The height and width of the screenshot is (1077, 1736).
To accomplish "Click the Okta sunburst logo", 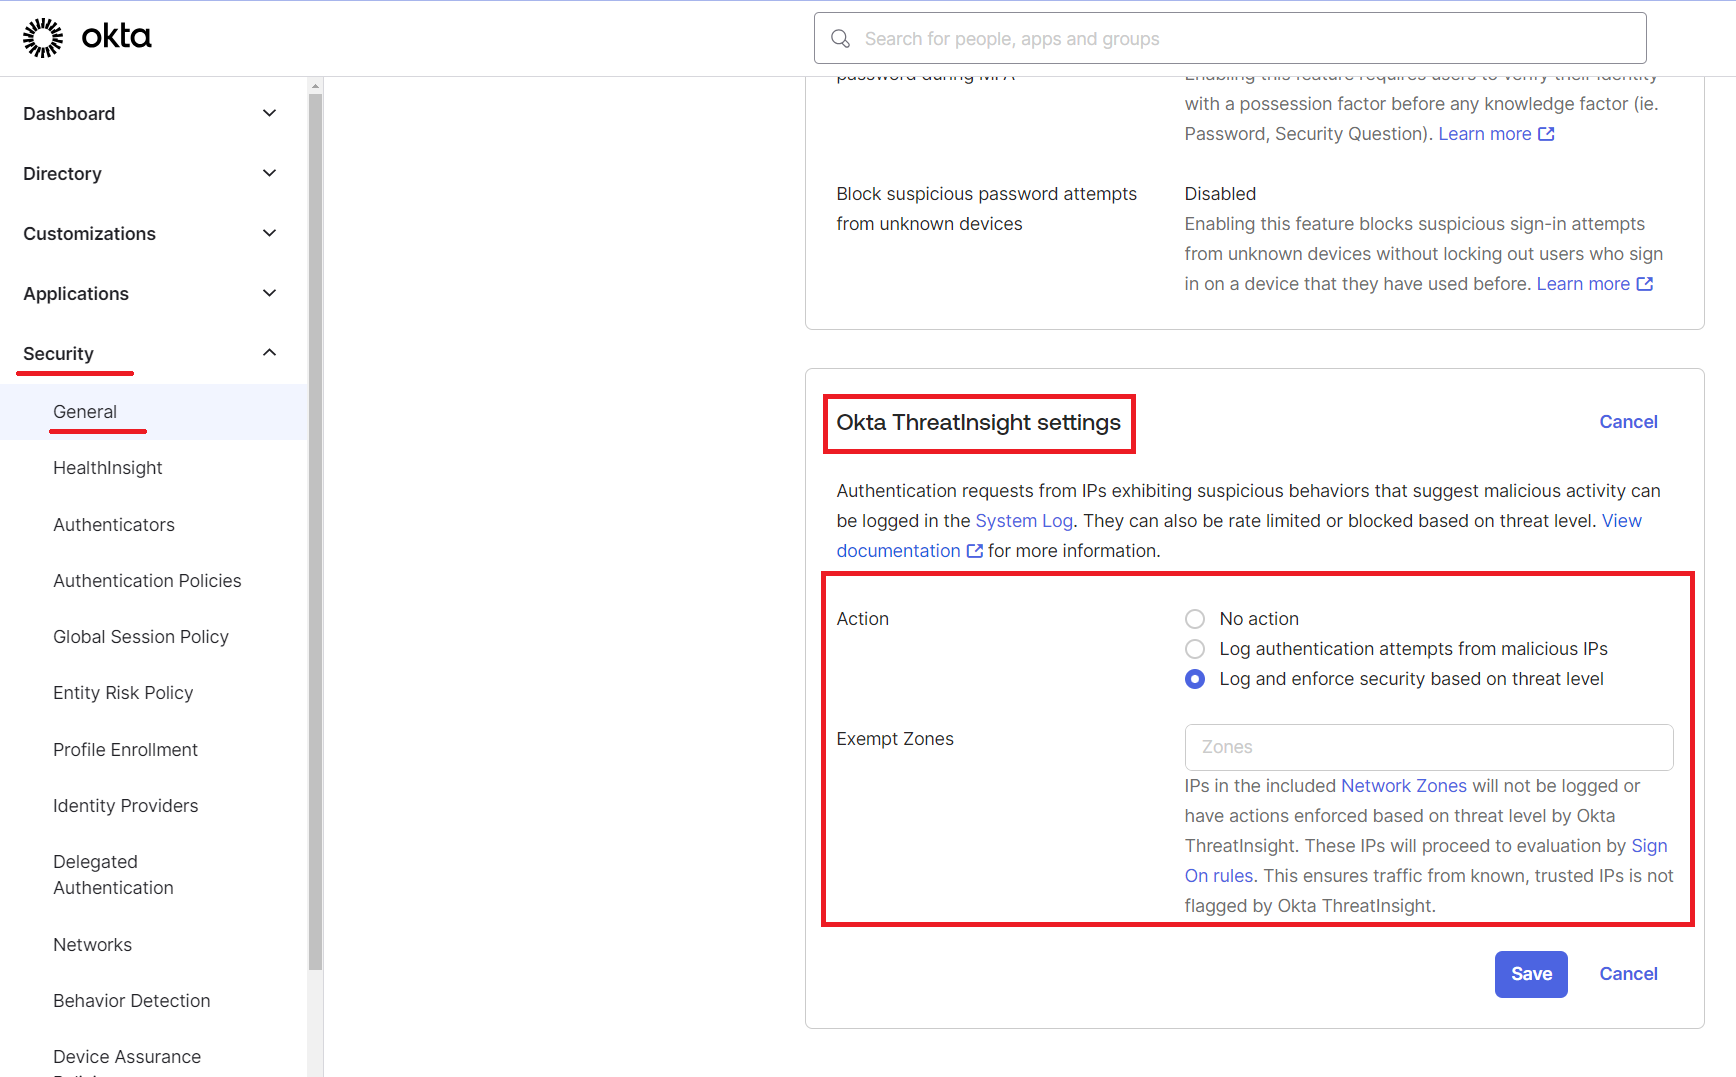I will pos(43,38).
